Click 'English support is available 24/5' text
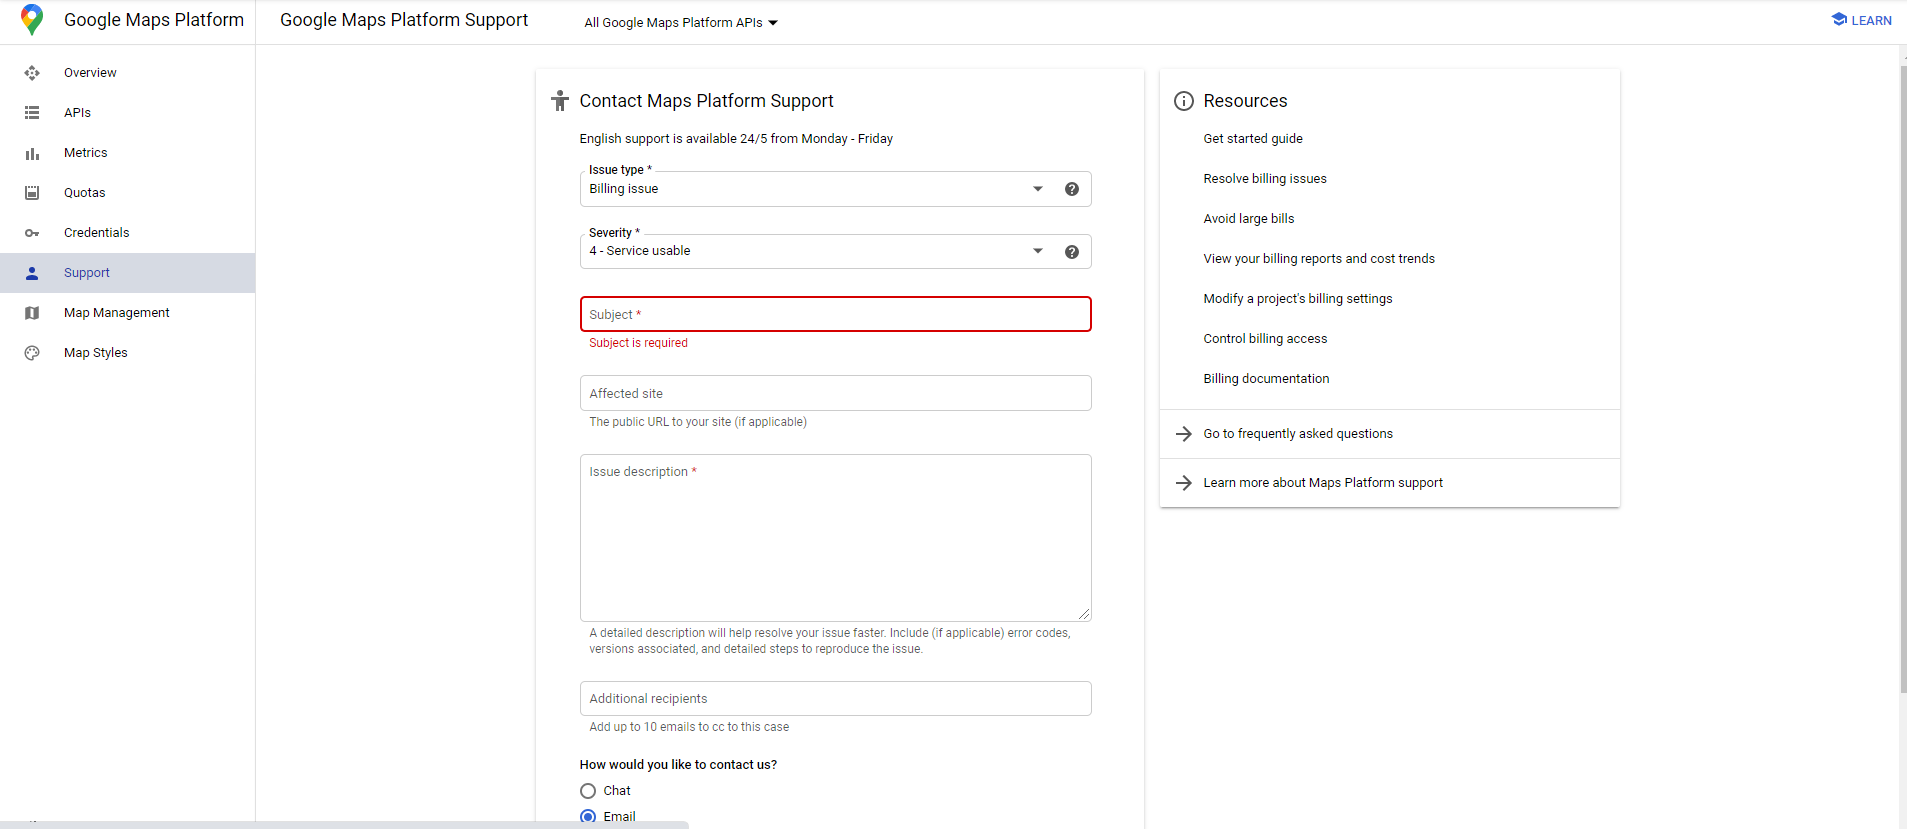Image resolution: width=1907 pixels, height=829 pixels. pyautogui.click(x=736, y=139)
